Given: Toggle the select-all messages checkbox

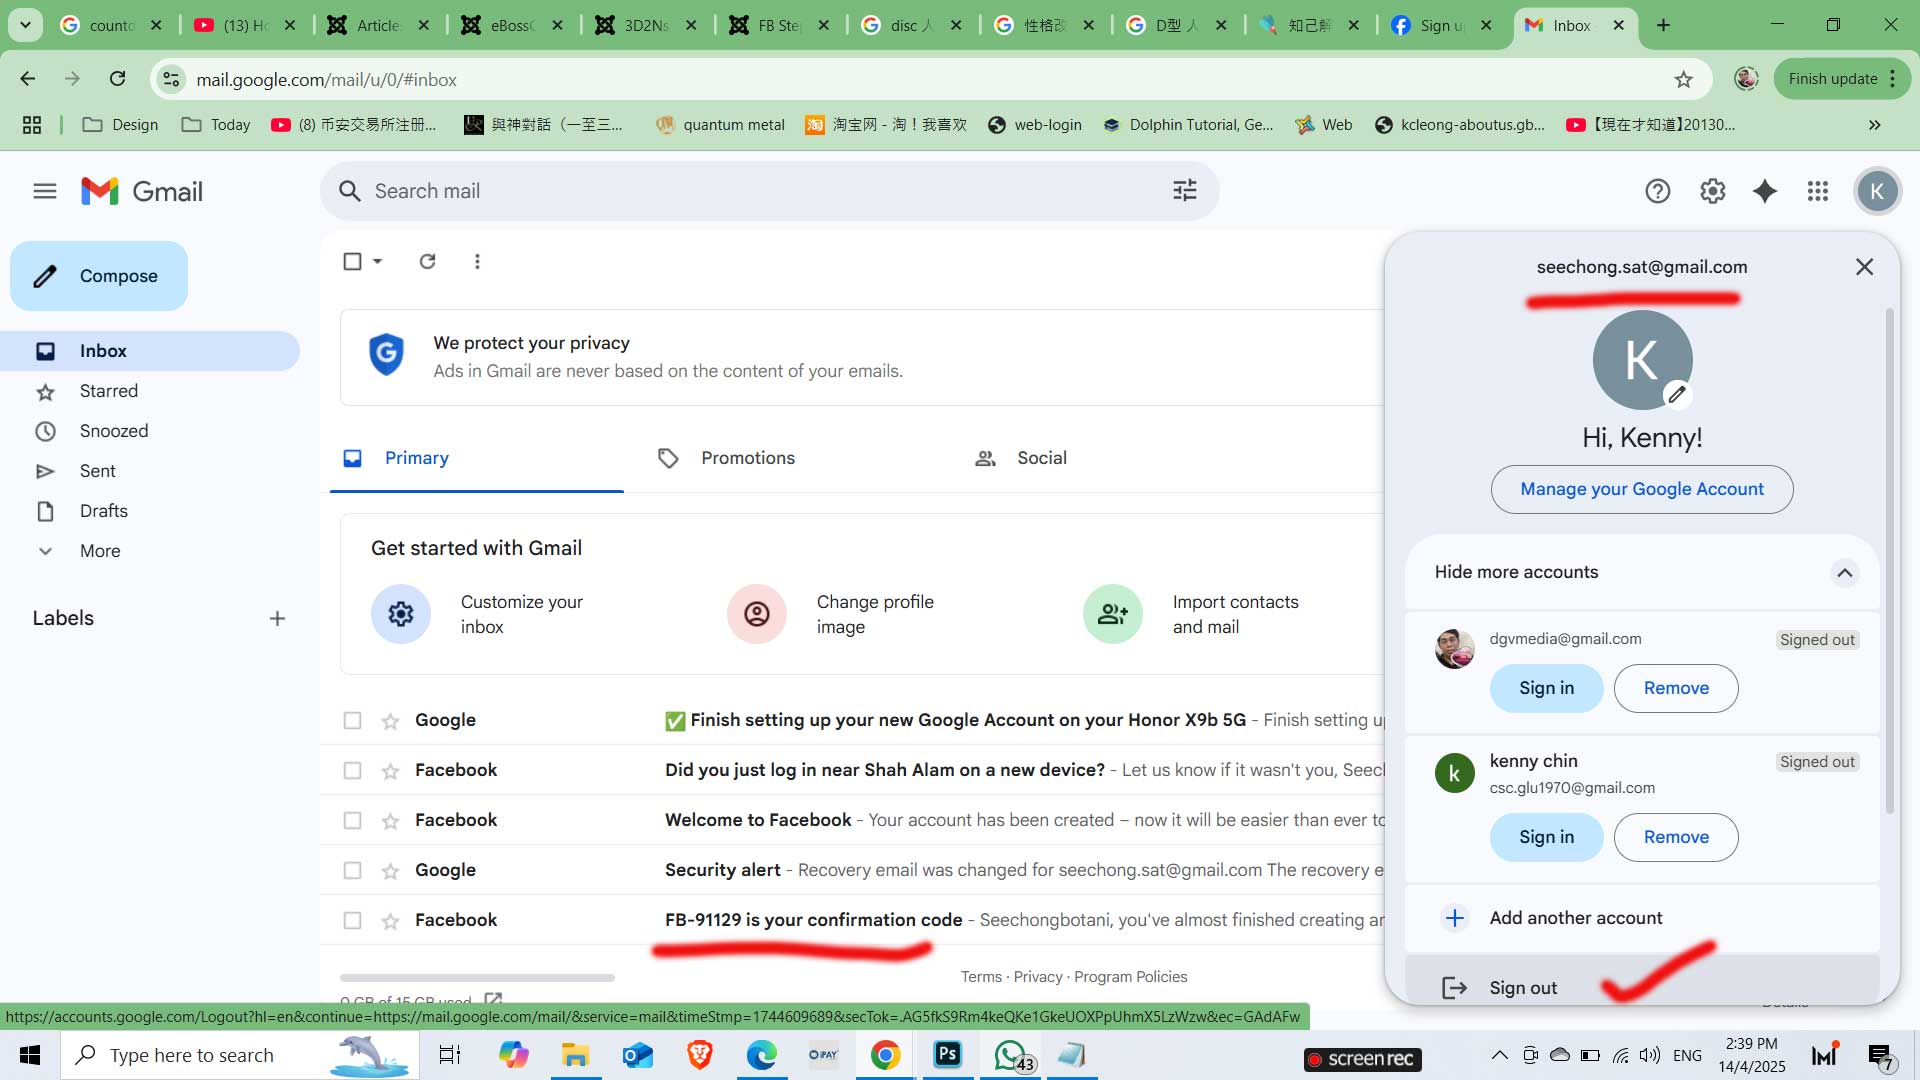Looking at the screenshot, I should pyautogui.click(x=352, y=261).
